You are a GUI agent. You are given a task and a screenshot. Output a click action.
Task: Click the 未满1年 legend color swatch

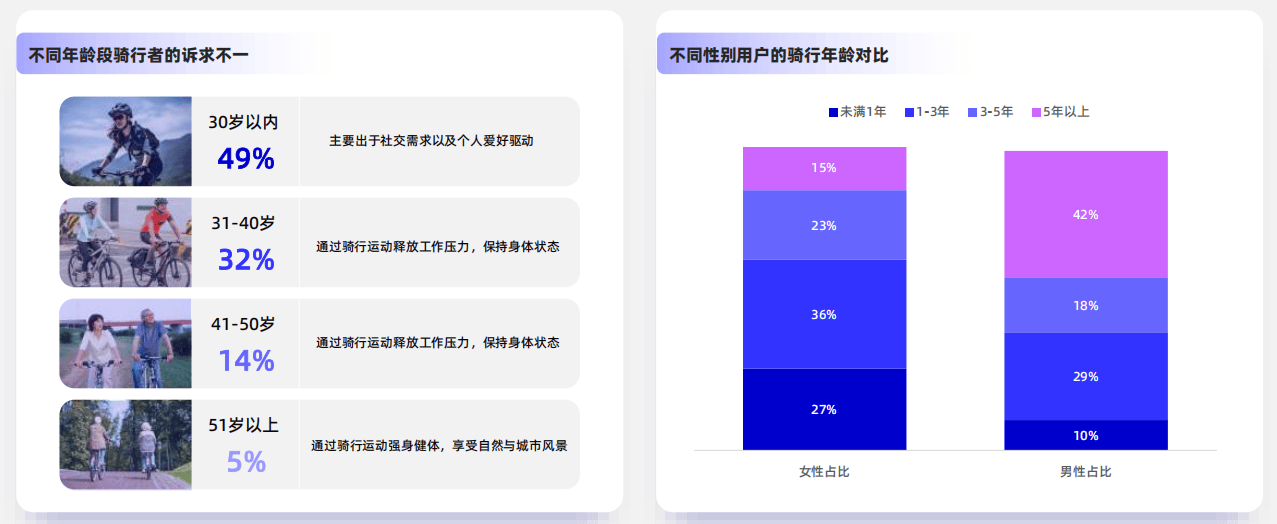click(x=834, y=112)
